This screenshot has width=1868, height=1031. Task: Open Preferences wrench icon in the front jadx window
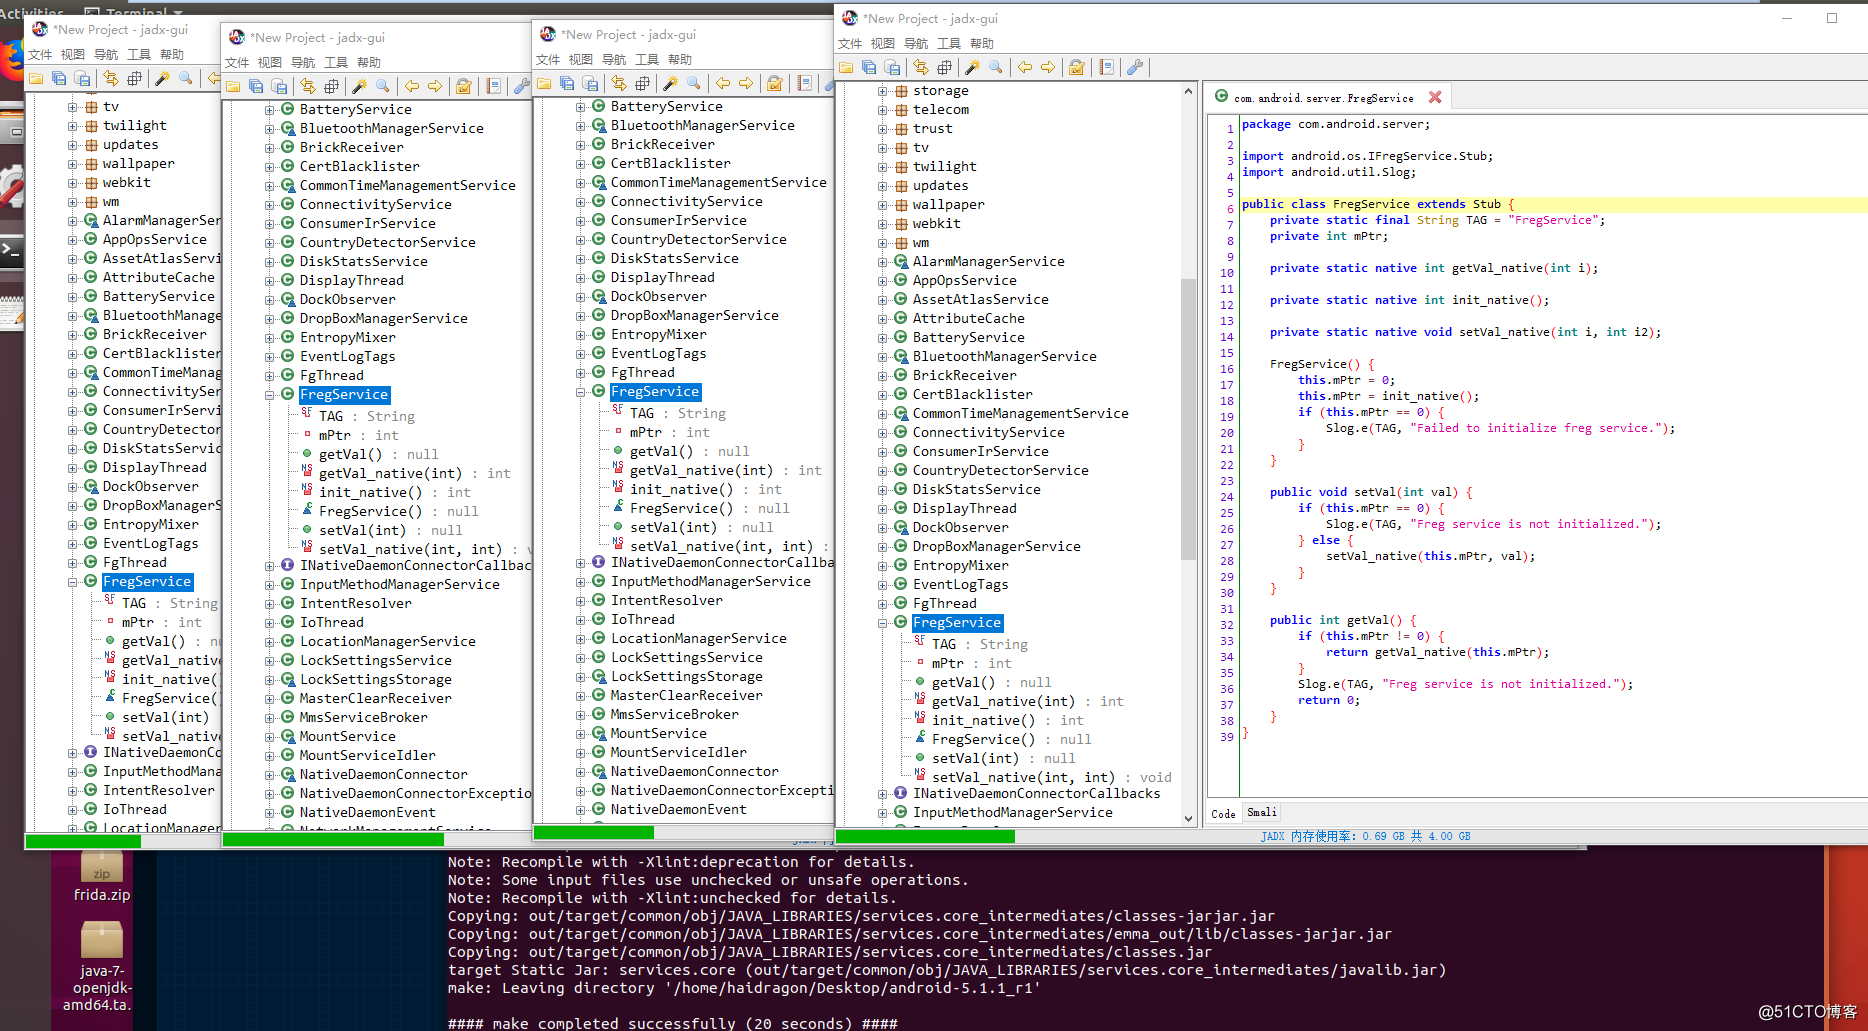1134,67
